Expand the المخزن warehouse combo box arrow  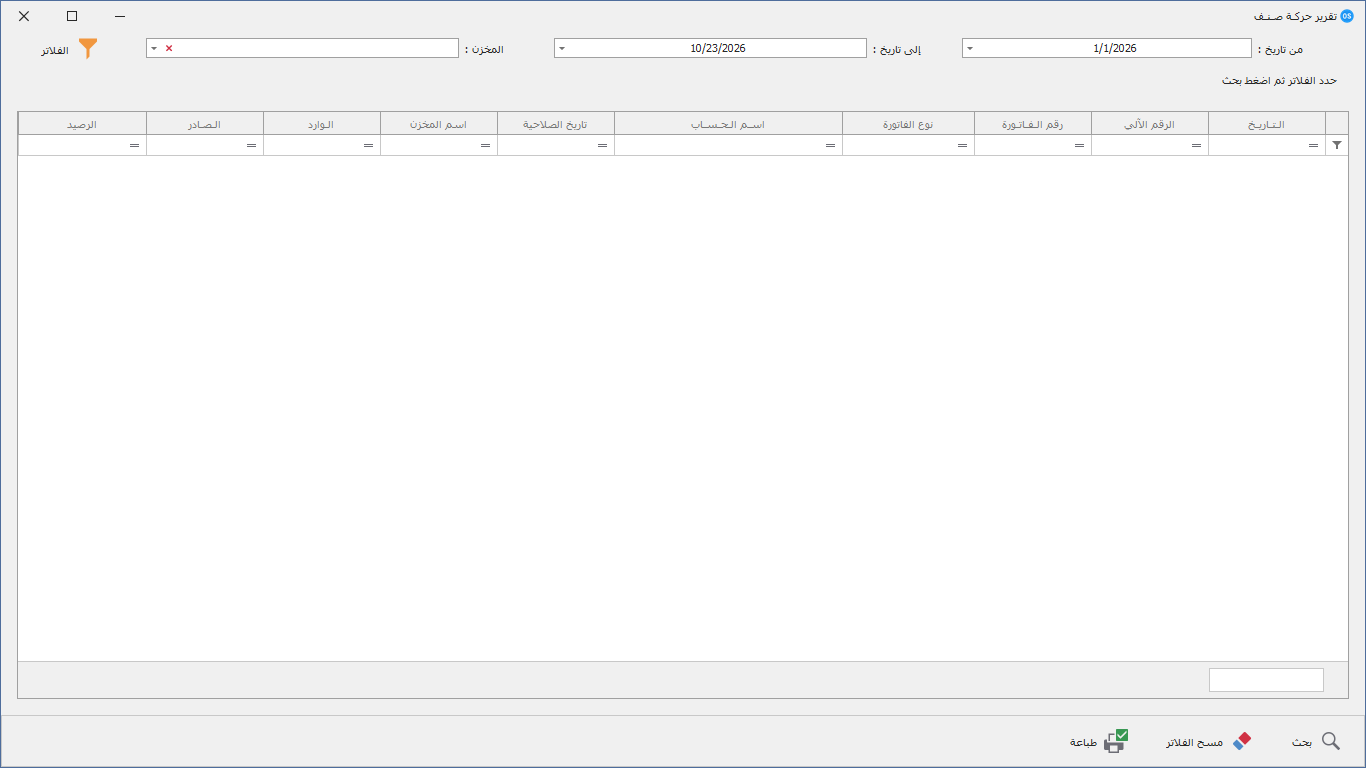pos(153,48)
